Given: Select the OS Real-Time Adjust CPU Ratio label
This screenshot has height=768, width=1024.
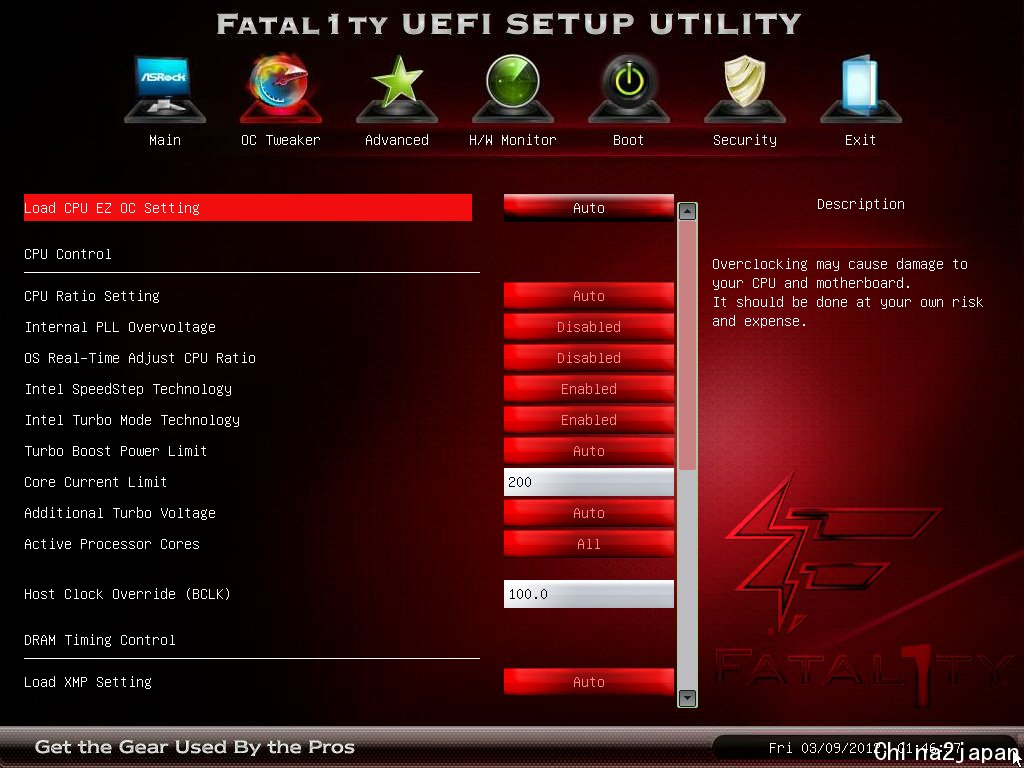Looking at the screenshot, I should pyautogui.click(x=140, y=358).
